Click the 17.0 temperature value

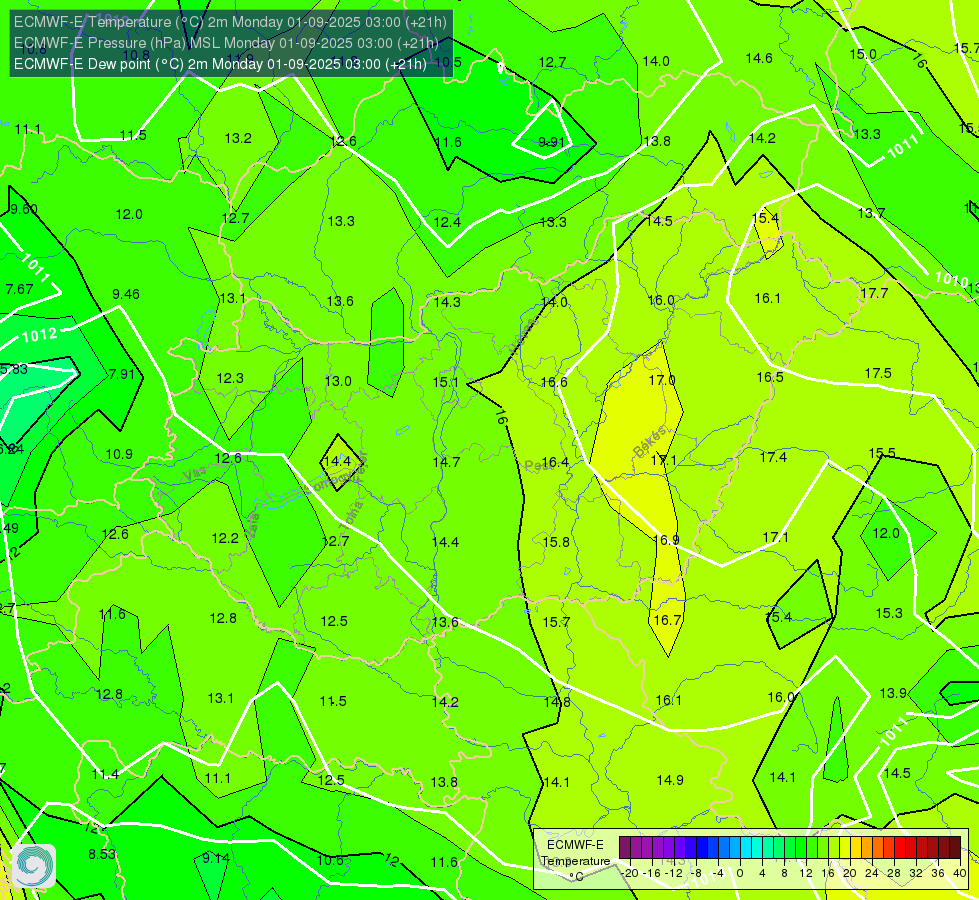(662, 380)
